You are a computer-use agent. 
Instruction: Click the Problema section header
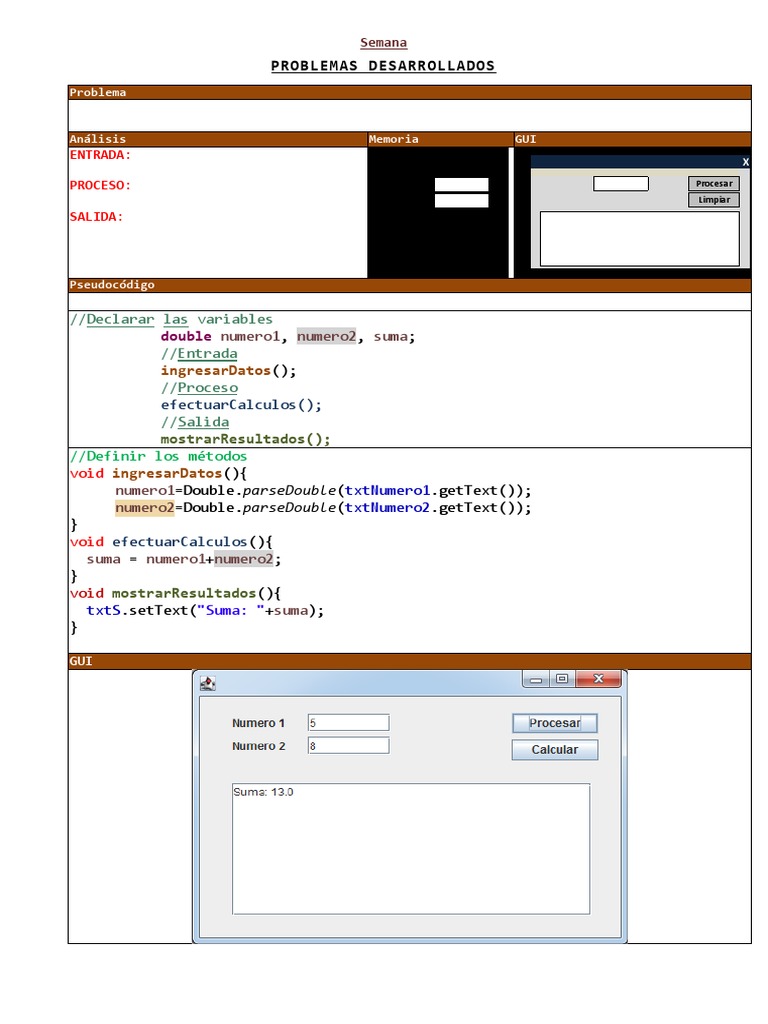tap(409, 92)
